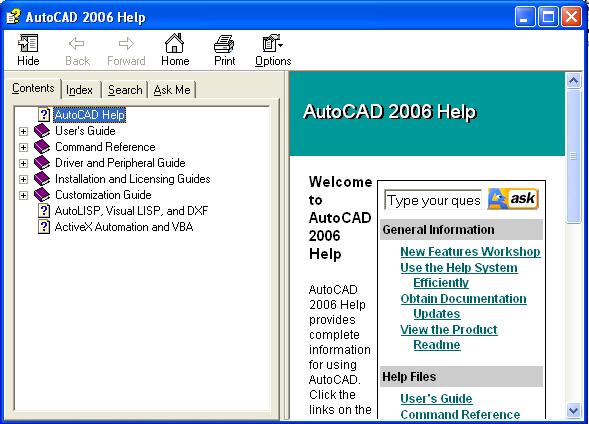
Task: Go to the Home page icon
Action: pyautogui.click(x=175, y=43)
